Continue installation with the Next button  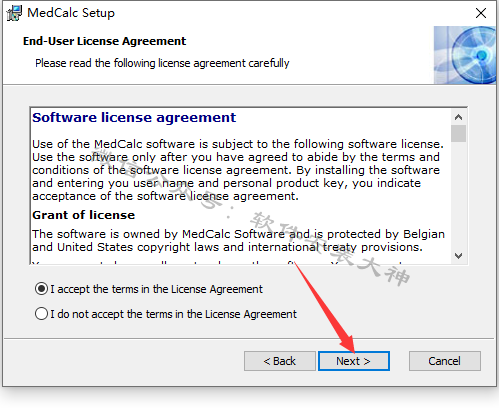coord(354,361)
